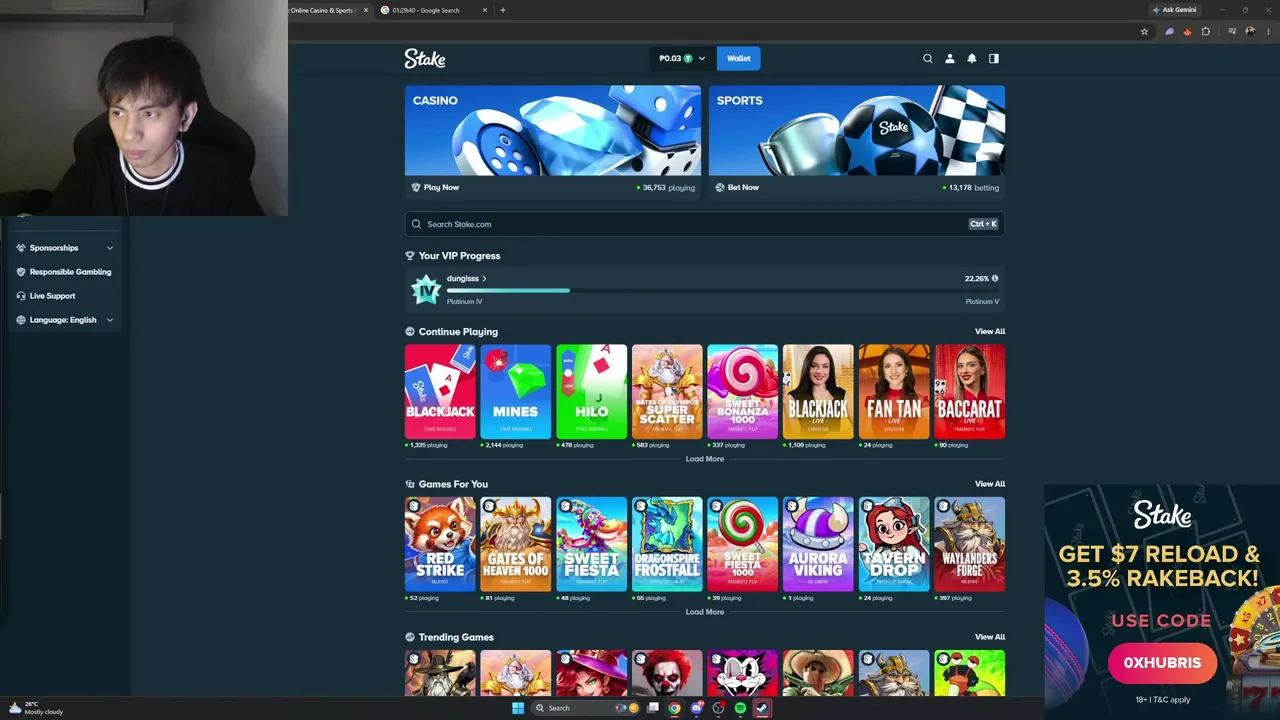Viewport: 1280px width, 720px height.
Task: Open the Chrome extensions puzzle icon
Action: [1205, 31]
